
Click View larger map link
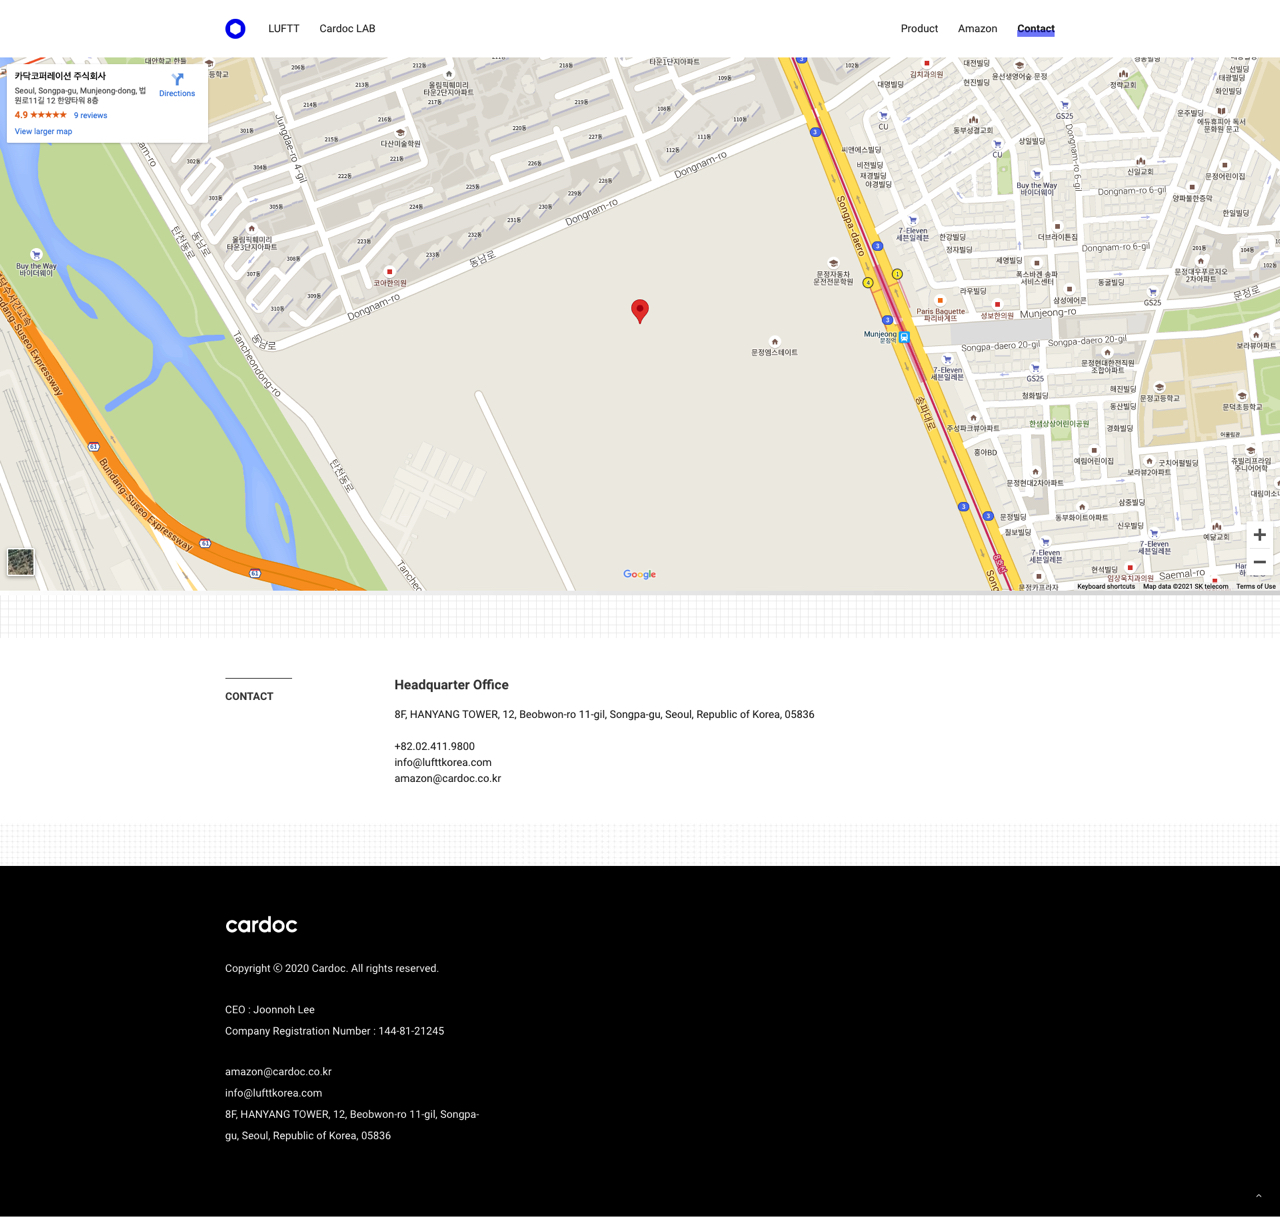[x=43, y=132]
